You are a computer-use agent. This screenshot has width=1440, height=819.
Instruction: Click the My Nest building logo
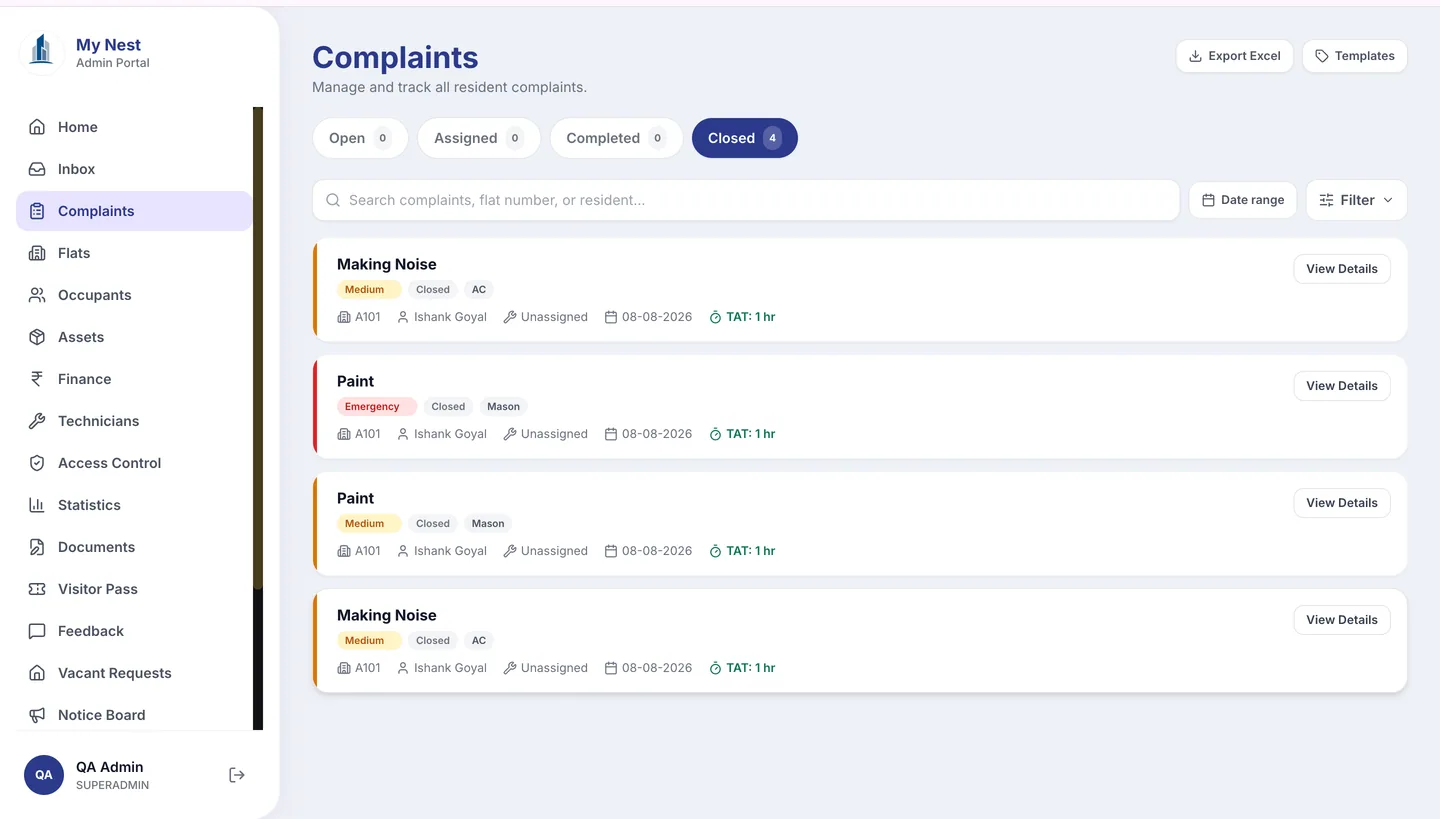coord(42,51)
